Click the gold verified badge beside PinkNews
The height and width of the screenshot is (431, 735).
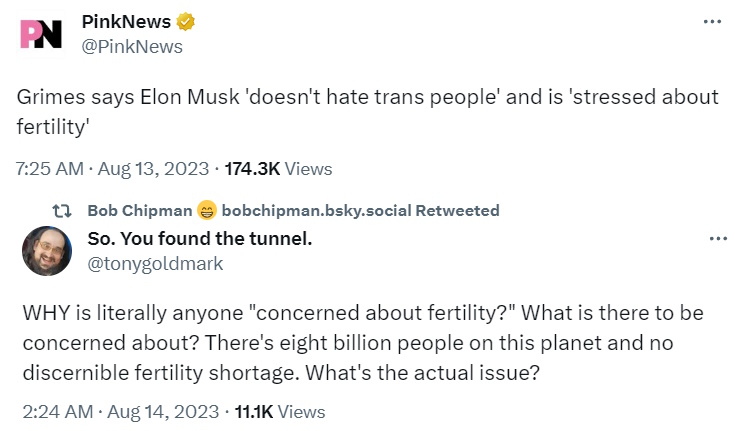coord(187,22)
